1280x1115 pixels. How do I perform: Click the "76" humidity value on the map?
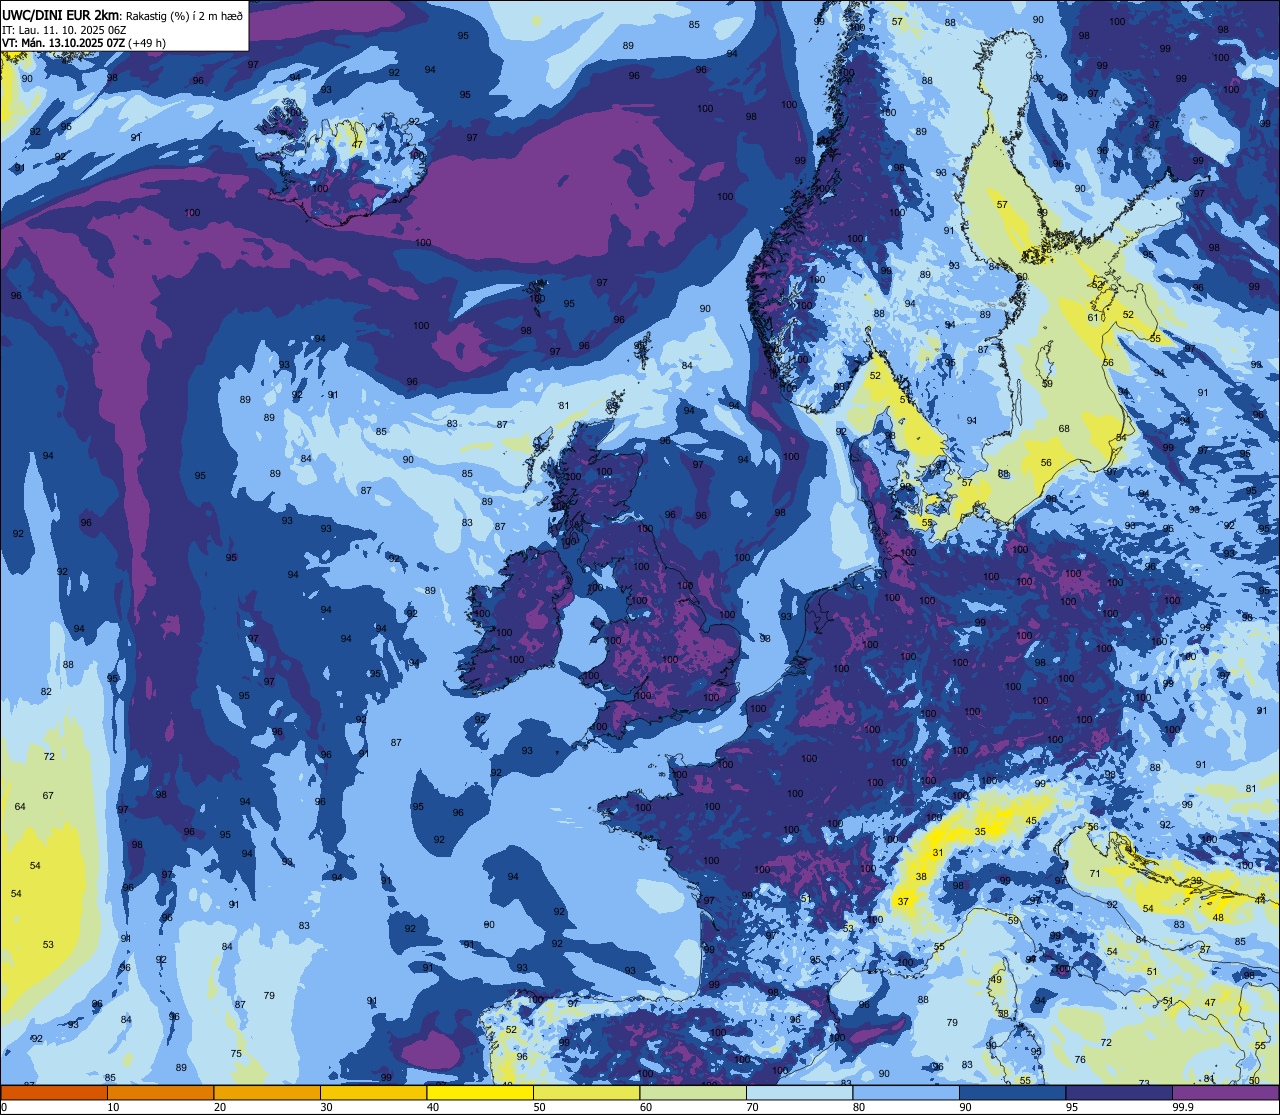point(1080,1060)
